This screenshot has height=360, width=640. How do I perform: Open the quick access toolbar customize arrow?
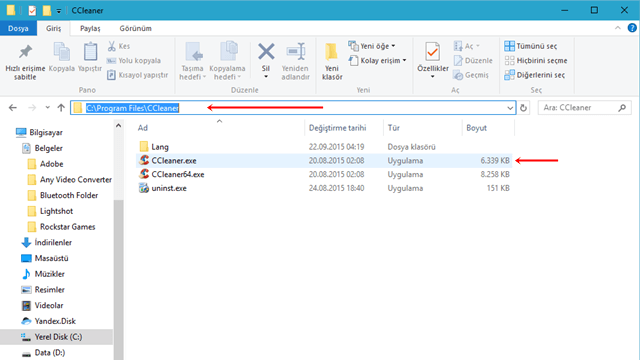tap(59, 11)
